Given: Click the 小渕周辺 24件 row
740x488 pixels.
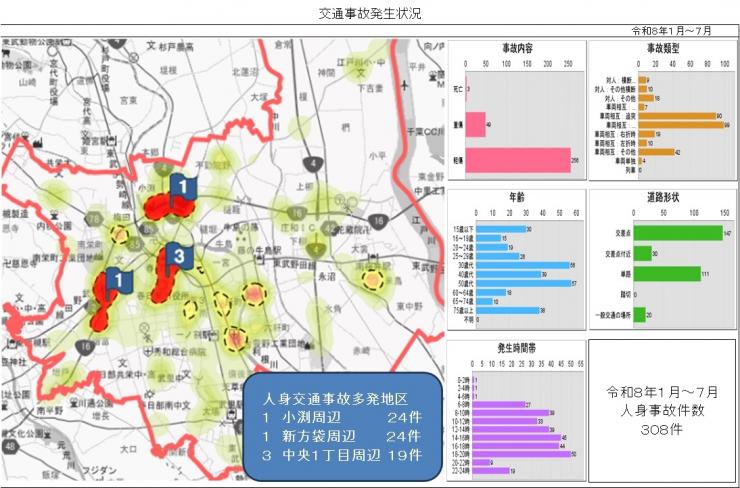Looking at the screenshot, I should [342, 418].
